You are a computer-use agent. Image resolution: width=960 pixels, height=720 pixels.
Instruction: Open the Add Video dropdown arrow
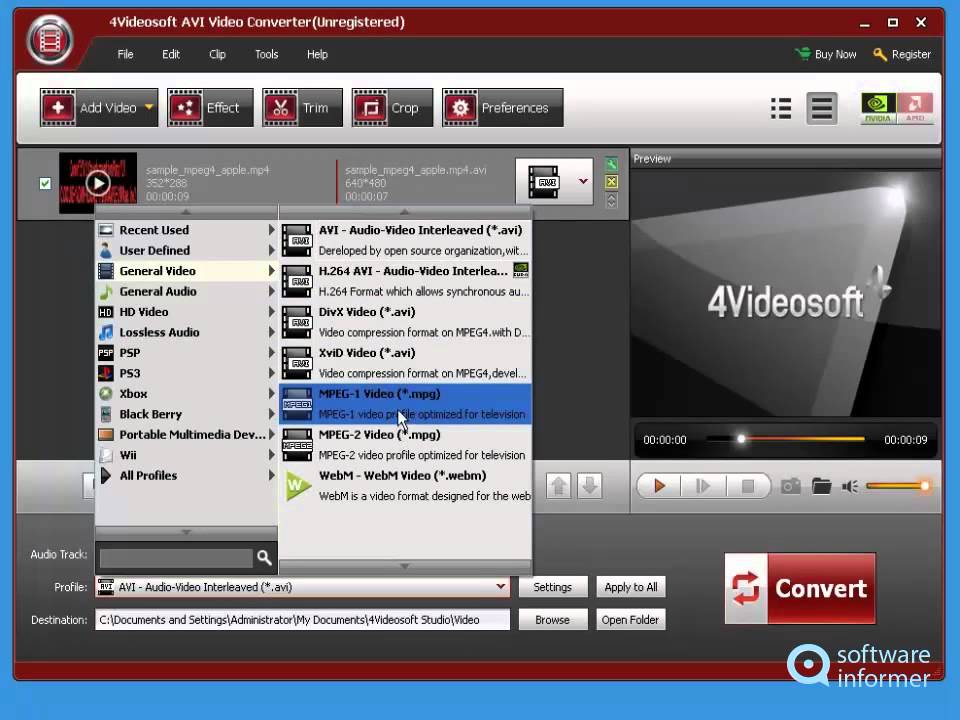click(x=149, y=107)
